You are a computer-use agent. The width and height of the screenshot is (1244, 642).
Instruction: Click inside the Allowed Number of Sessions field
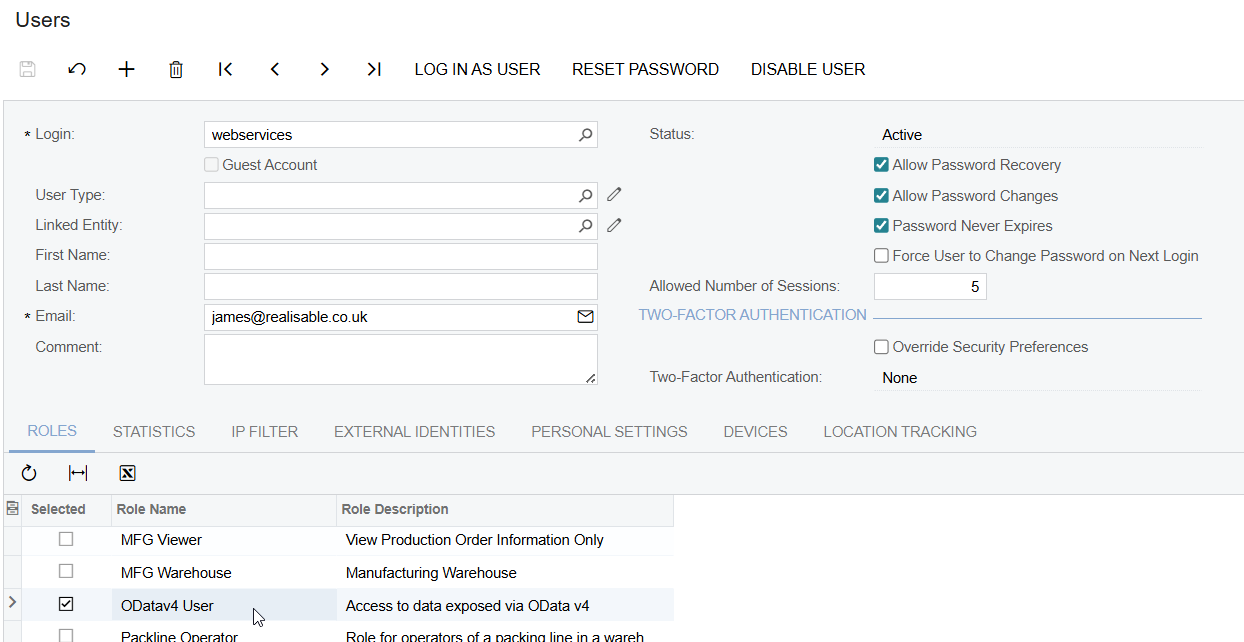929,287
